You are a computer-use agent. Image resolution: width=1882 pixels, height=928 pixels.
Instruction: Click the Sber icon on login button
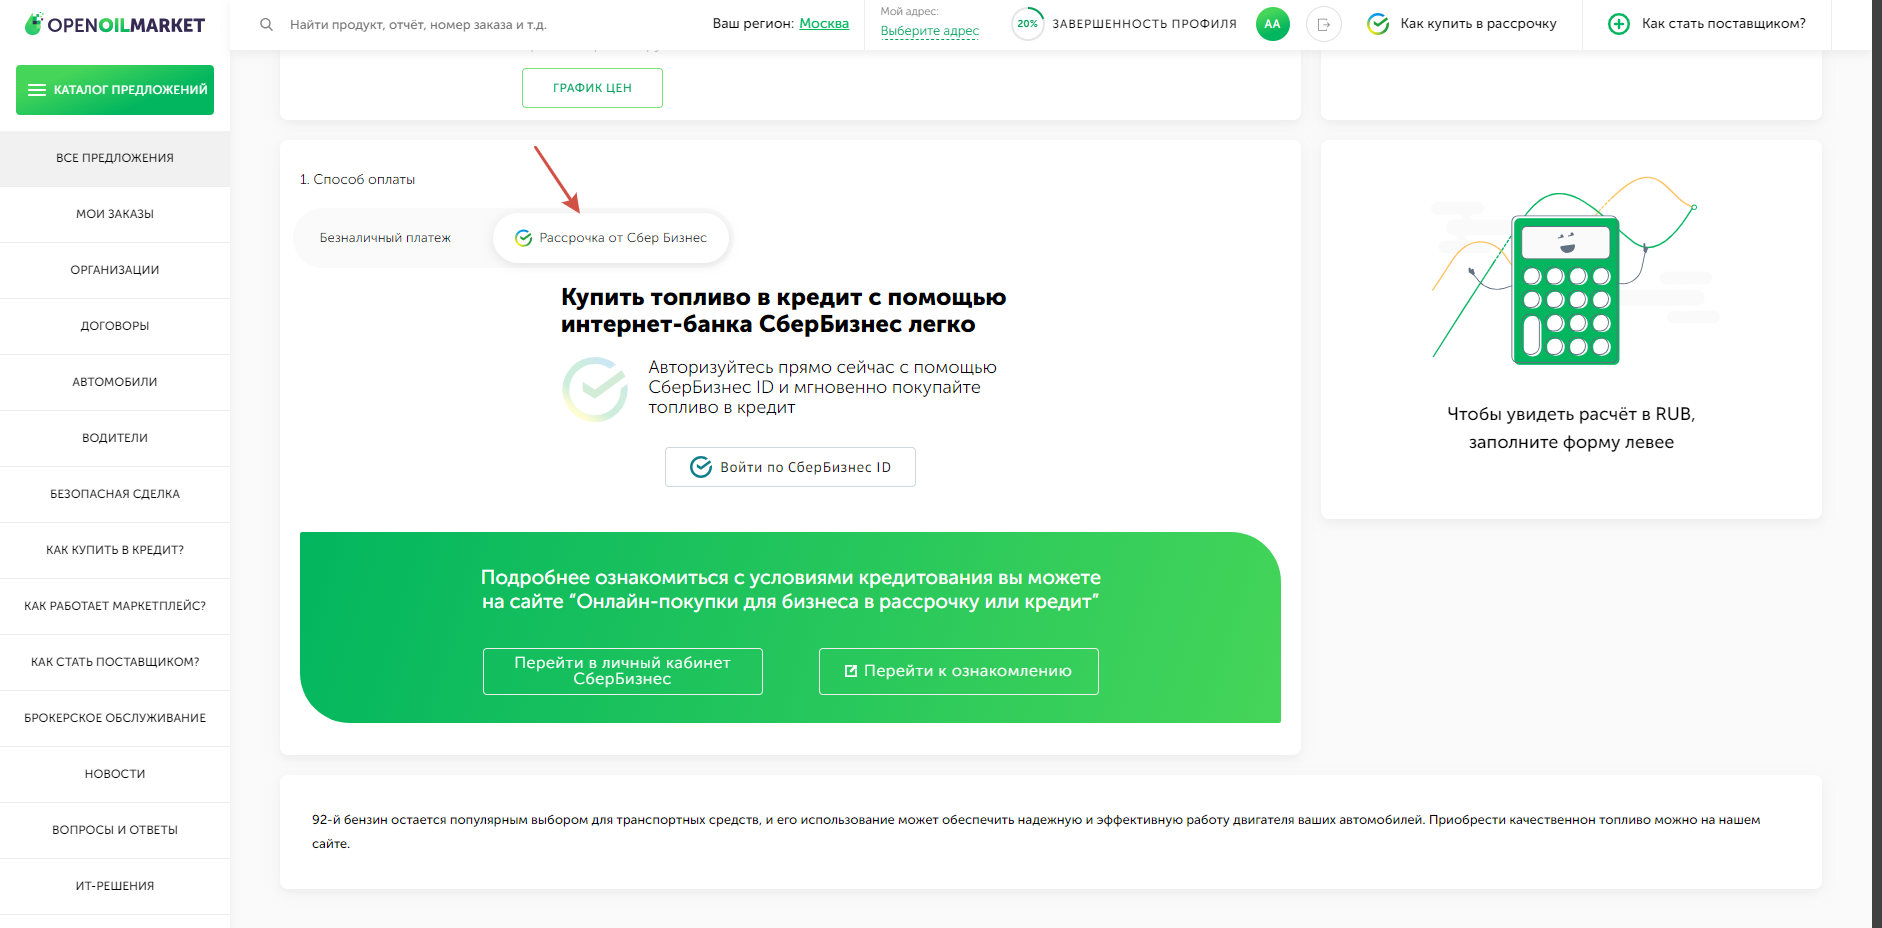tap(701, 467)
